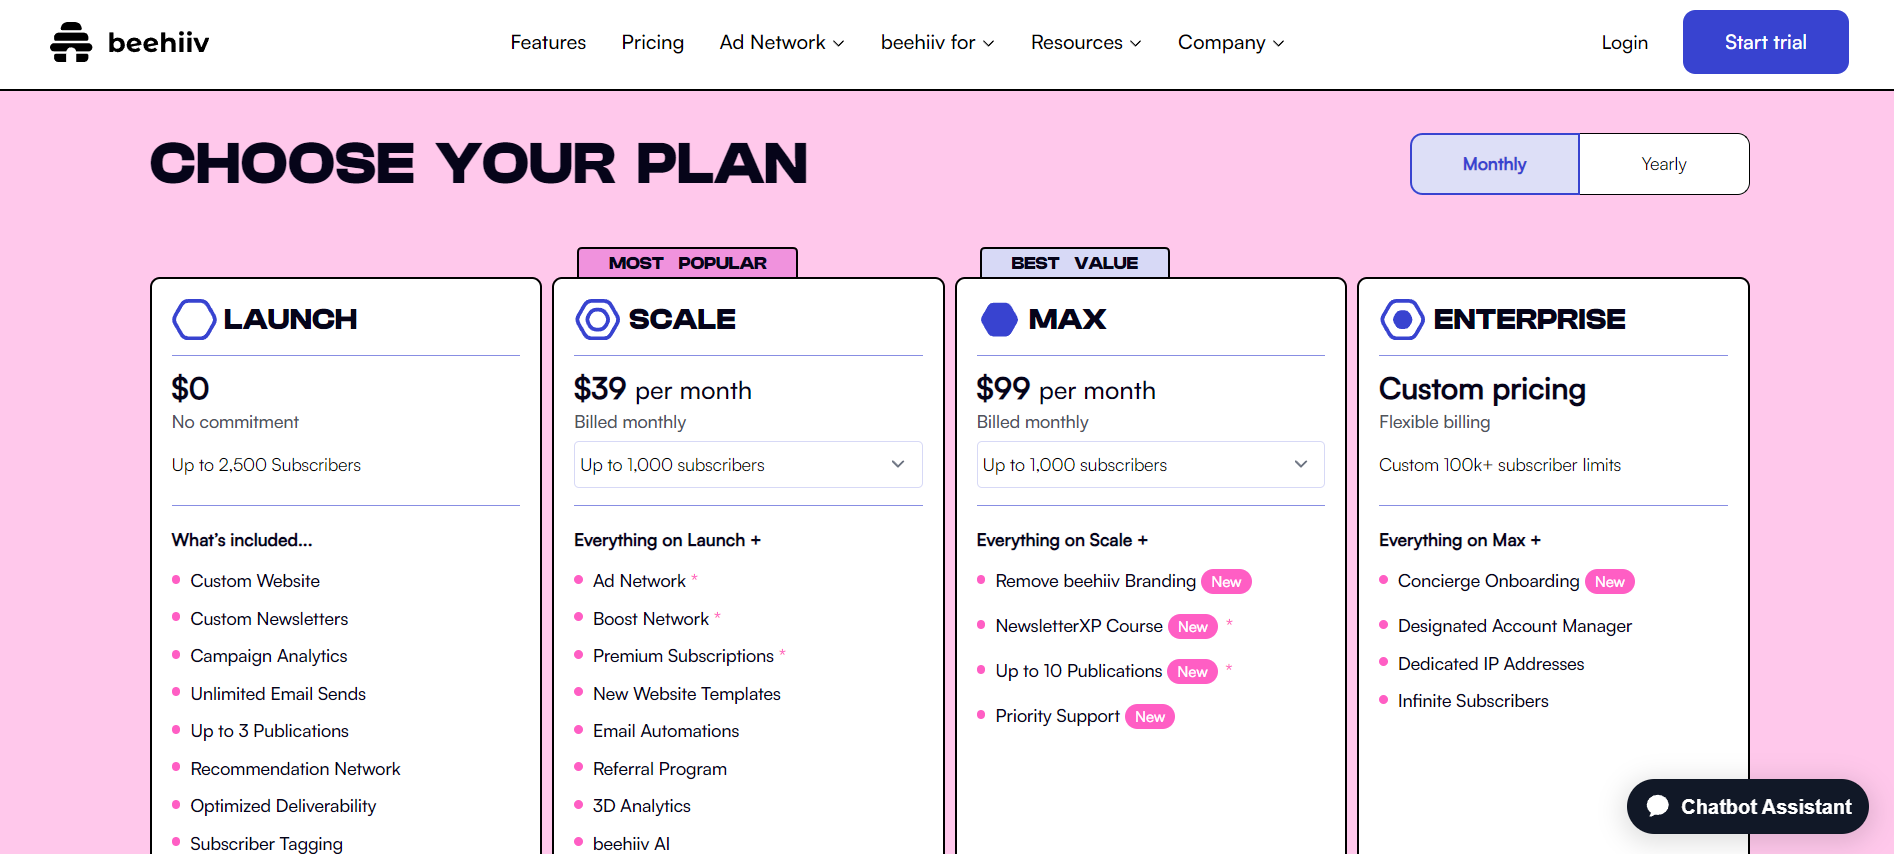Click the MOST POPULAR label above Scale
The width and height of the screenshot is (1894, 854).
687,263
